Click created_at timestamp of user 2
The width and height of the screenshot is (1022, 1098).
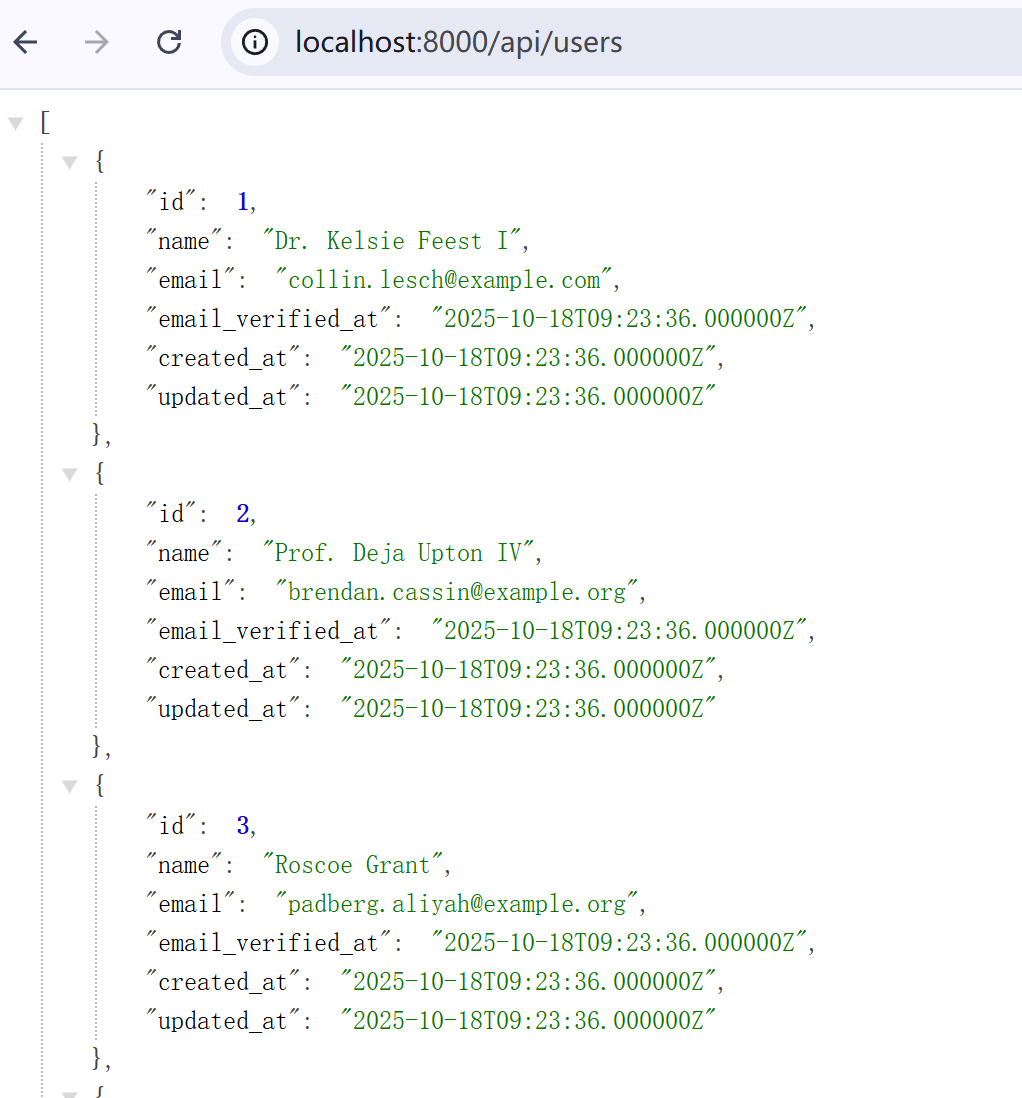click(528, 670)
